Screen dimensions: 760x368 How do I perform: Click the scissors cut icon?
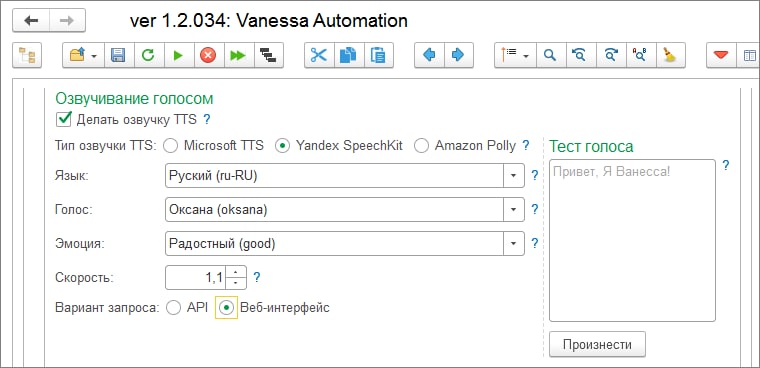319,55
